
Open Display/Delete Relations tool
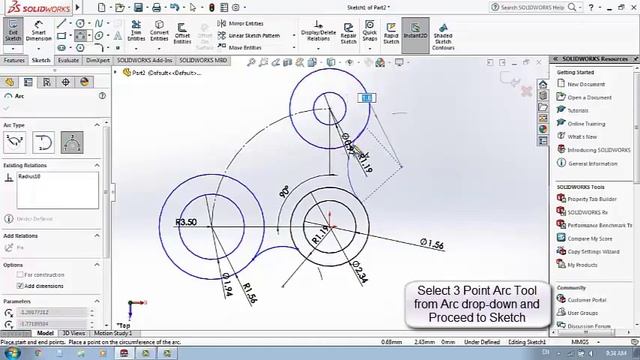pyautogui.click(x=318, y=31)
